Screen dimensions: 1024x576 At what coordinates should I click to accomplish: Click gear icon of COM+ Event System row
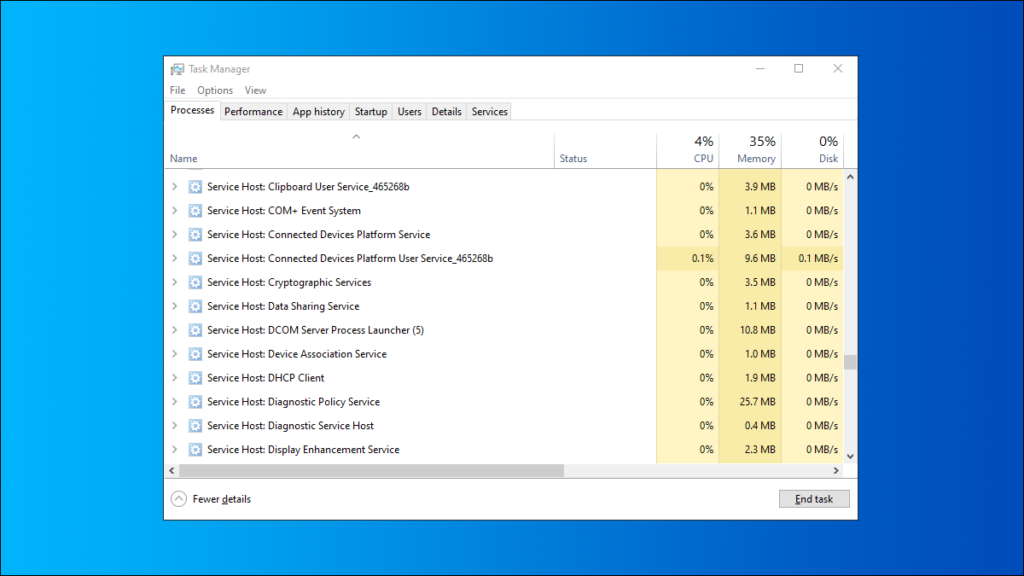point(195,211)
